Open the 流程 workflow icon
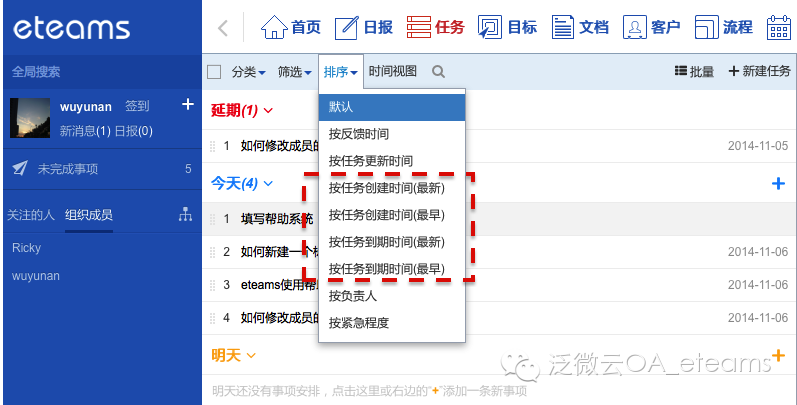The height and width of the screenshot is (405, 797). click(707, 27)
